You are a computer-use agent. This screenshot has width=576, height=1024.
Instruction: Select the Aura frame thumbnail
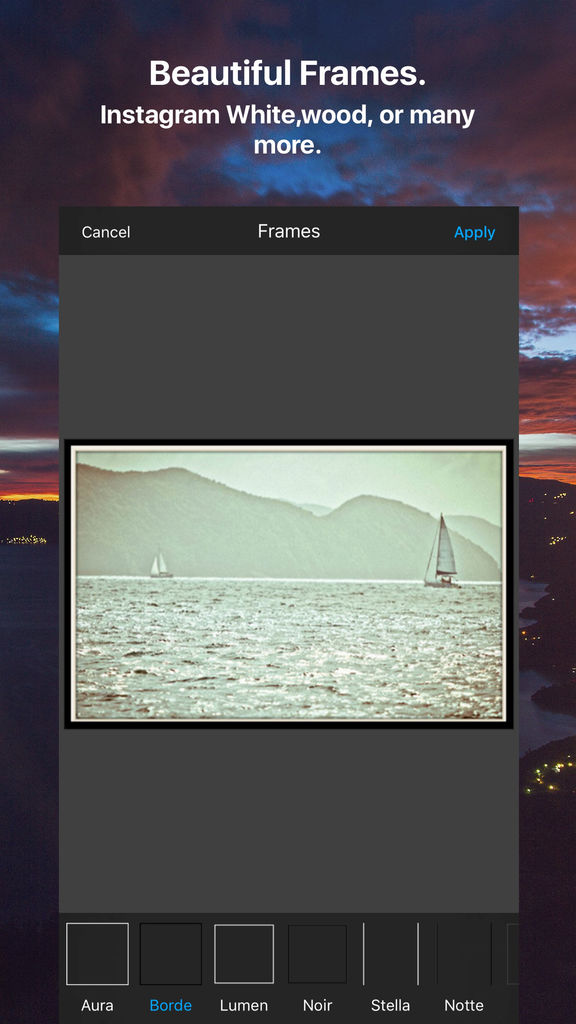(x=97, y=953)
